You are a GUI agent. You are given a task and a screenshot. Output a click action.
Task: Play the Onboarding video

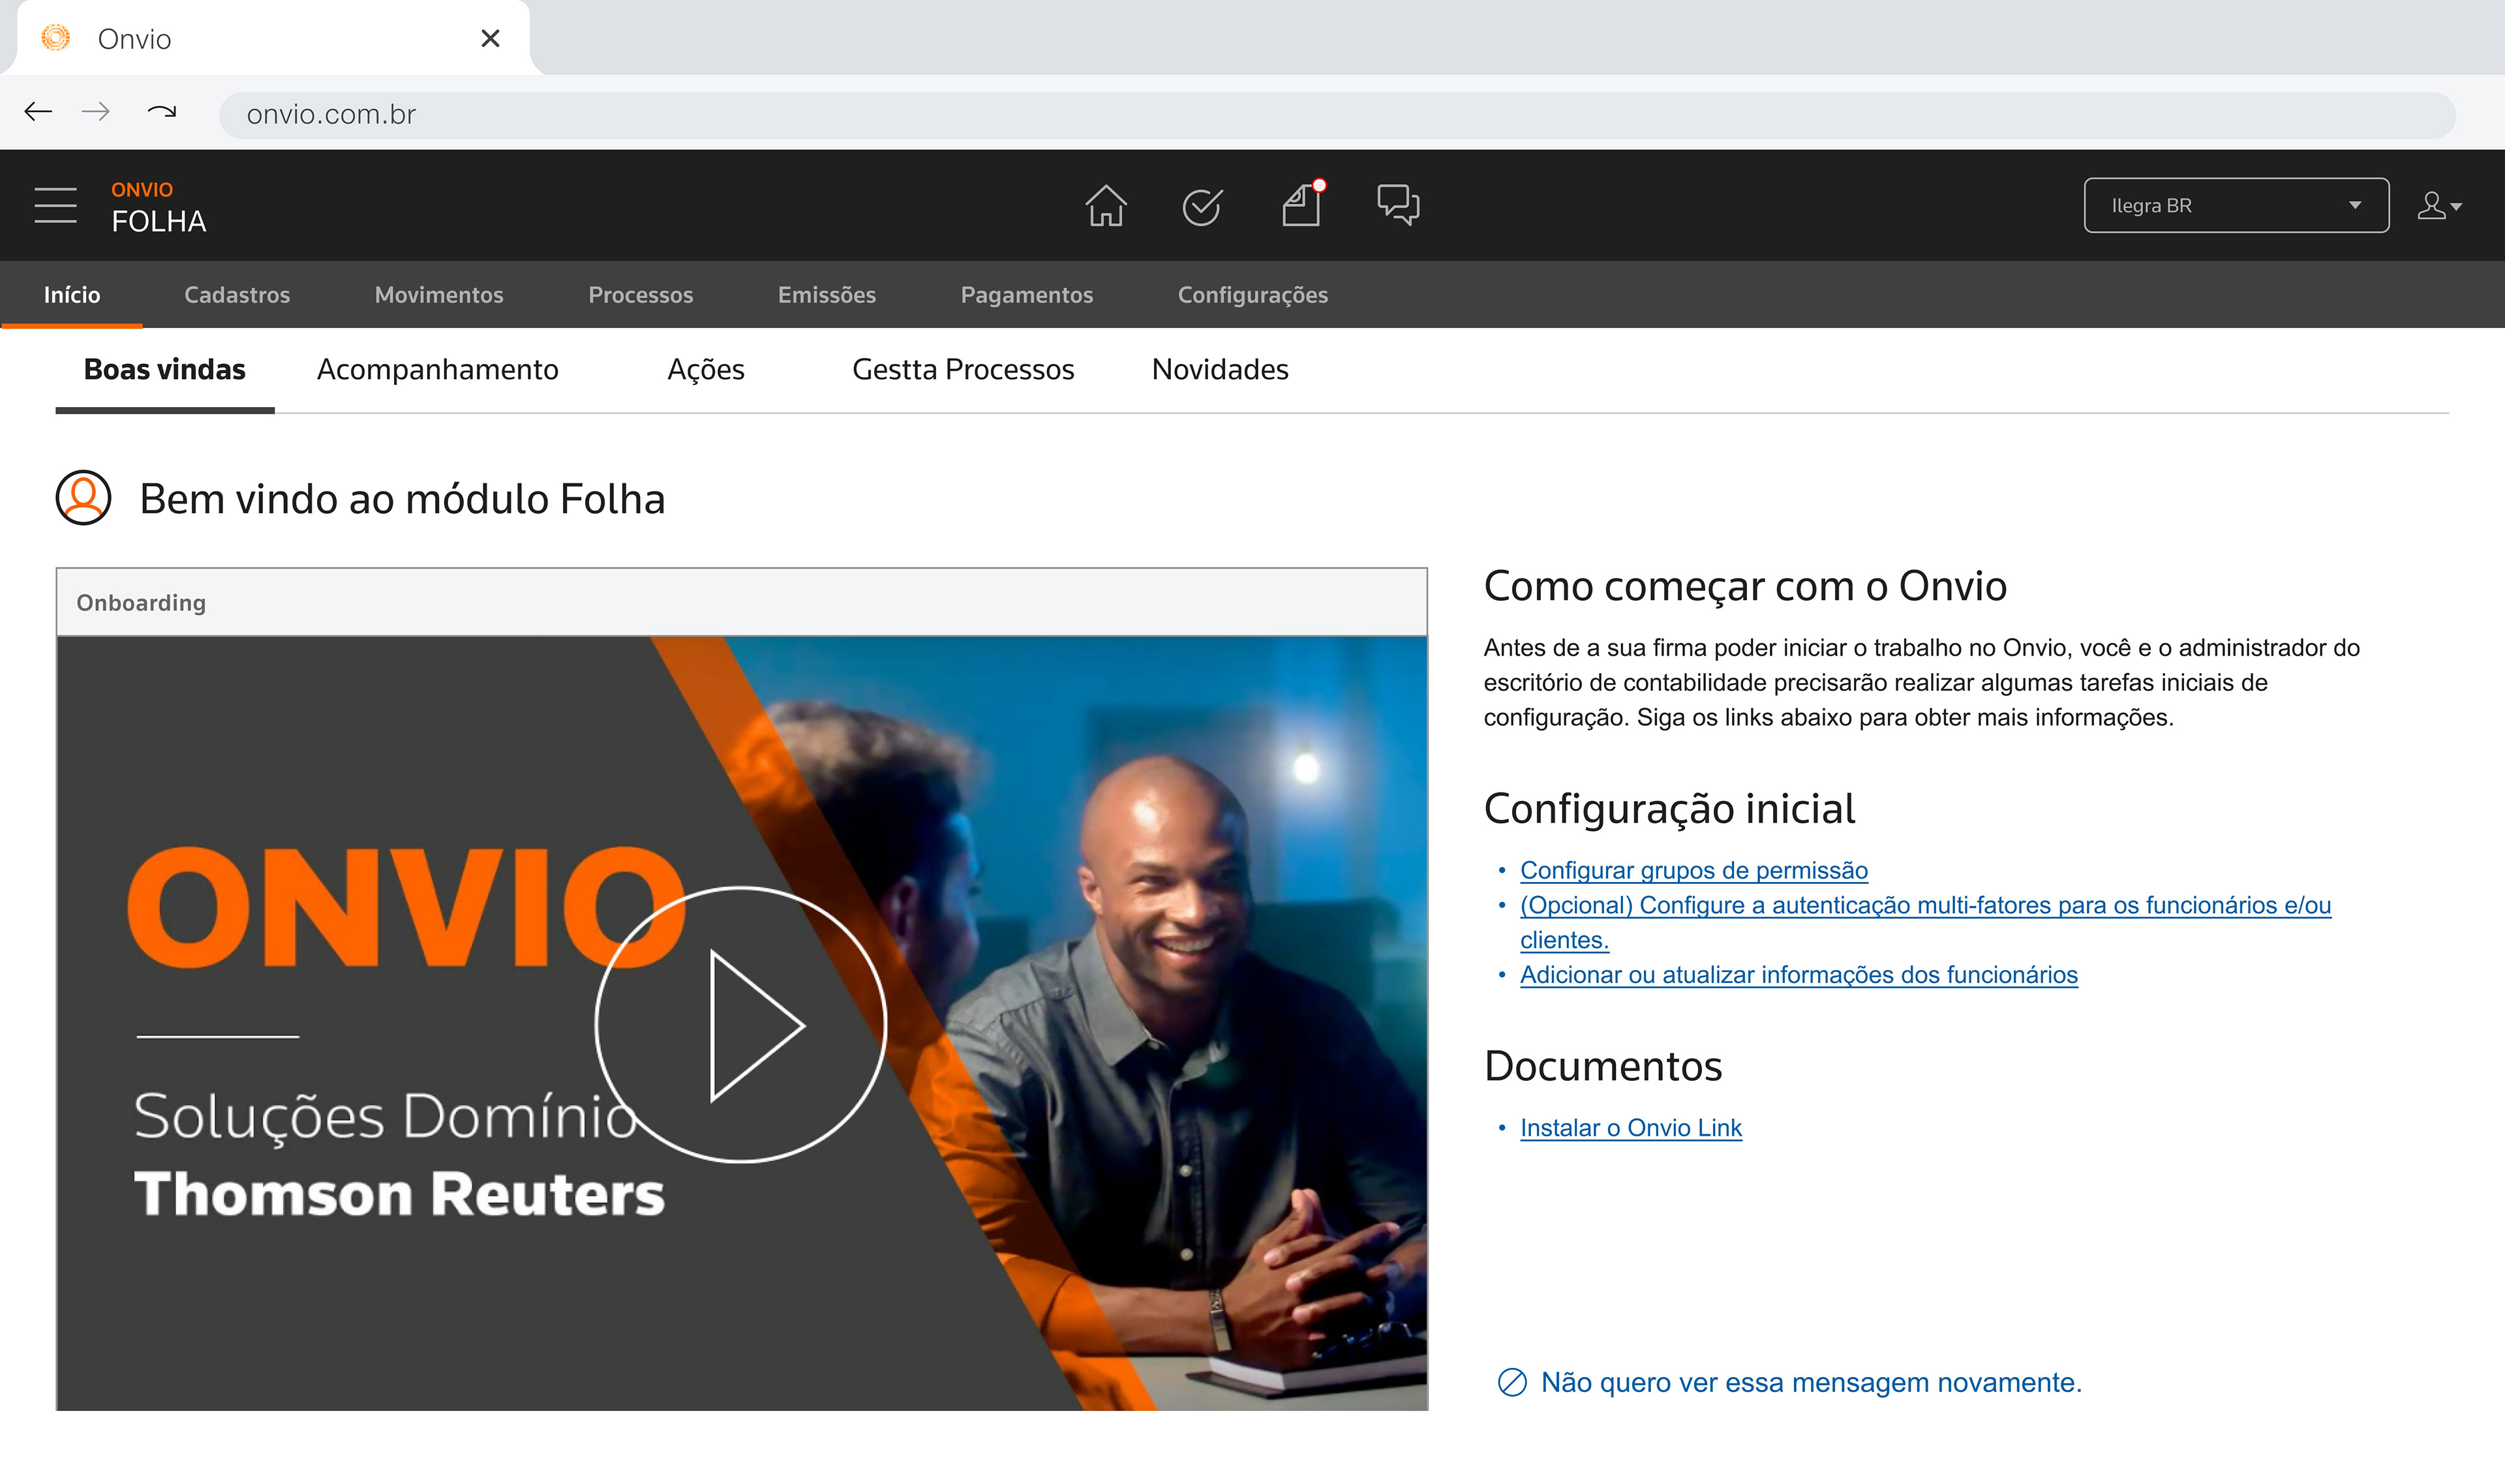pos(741,1025)
